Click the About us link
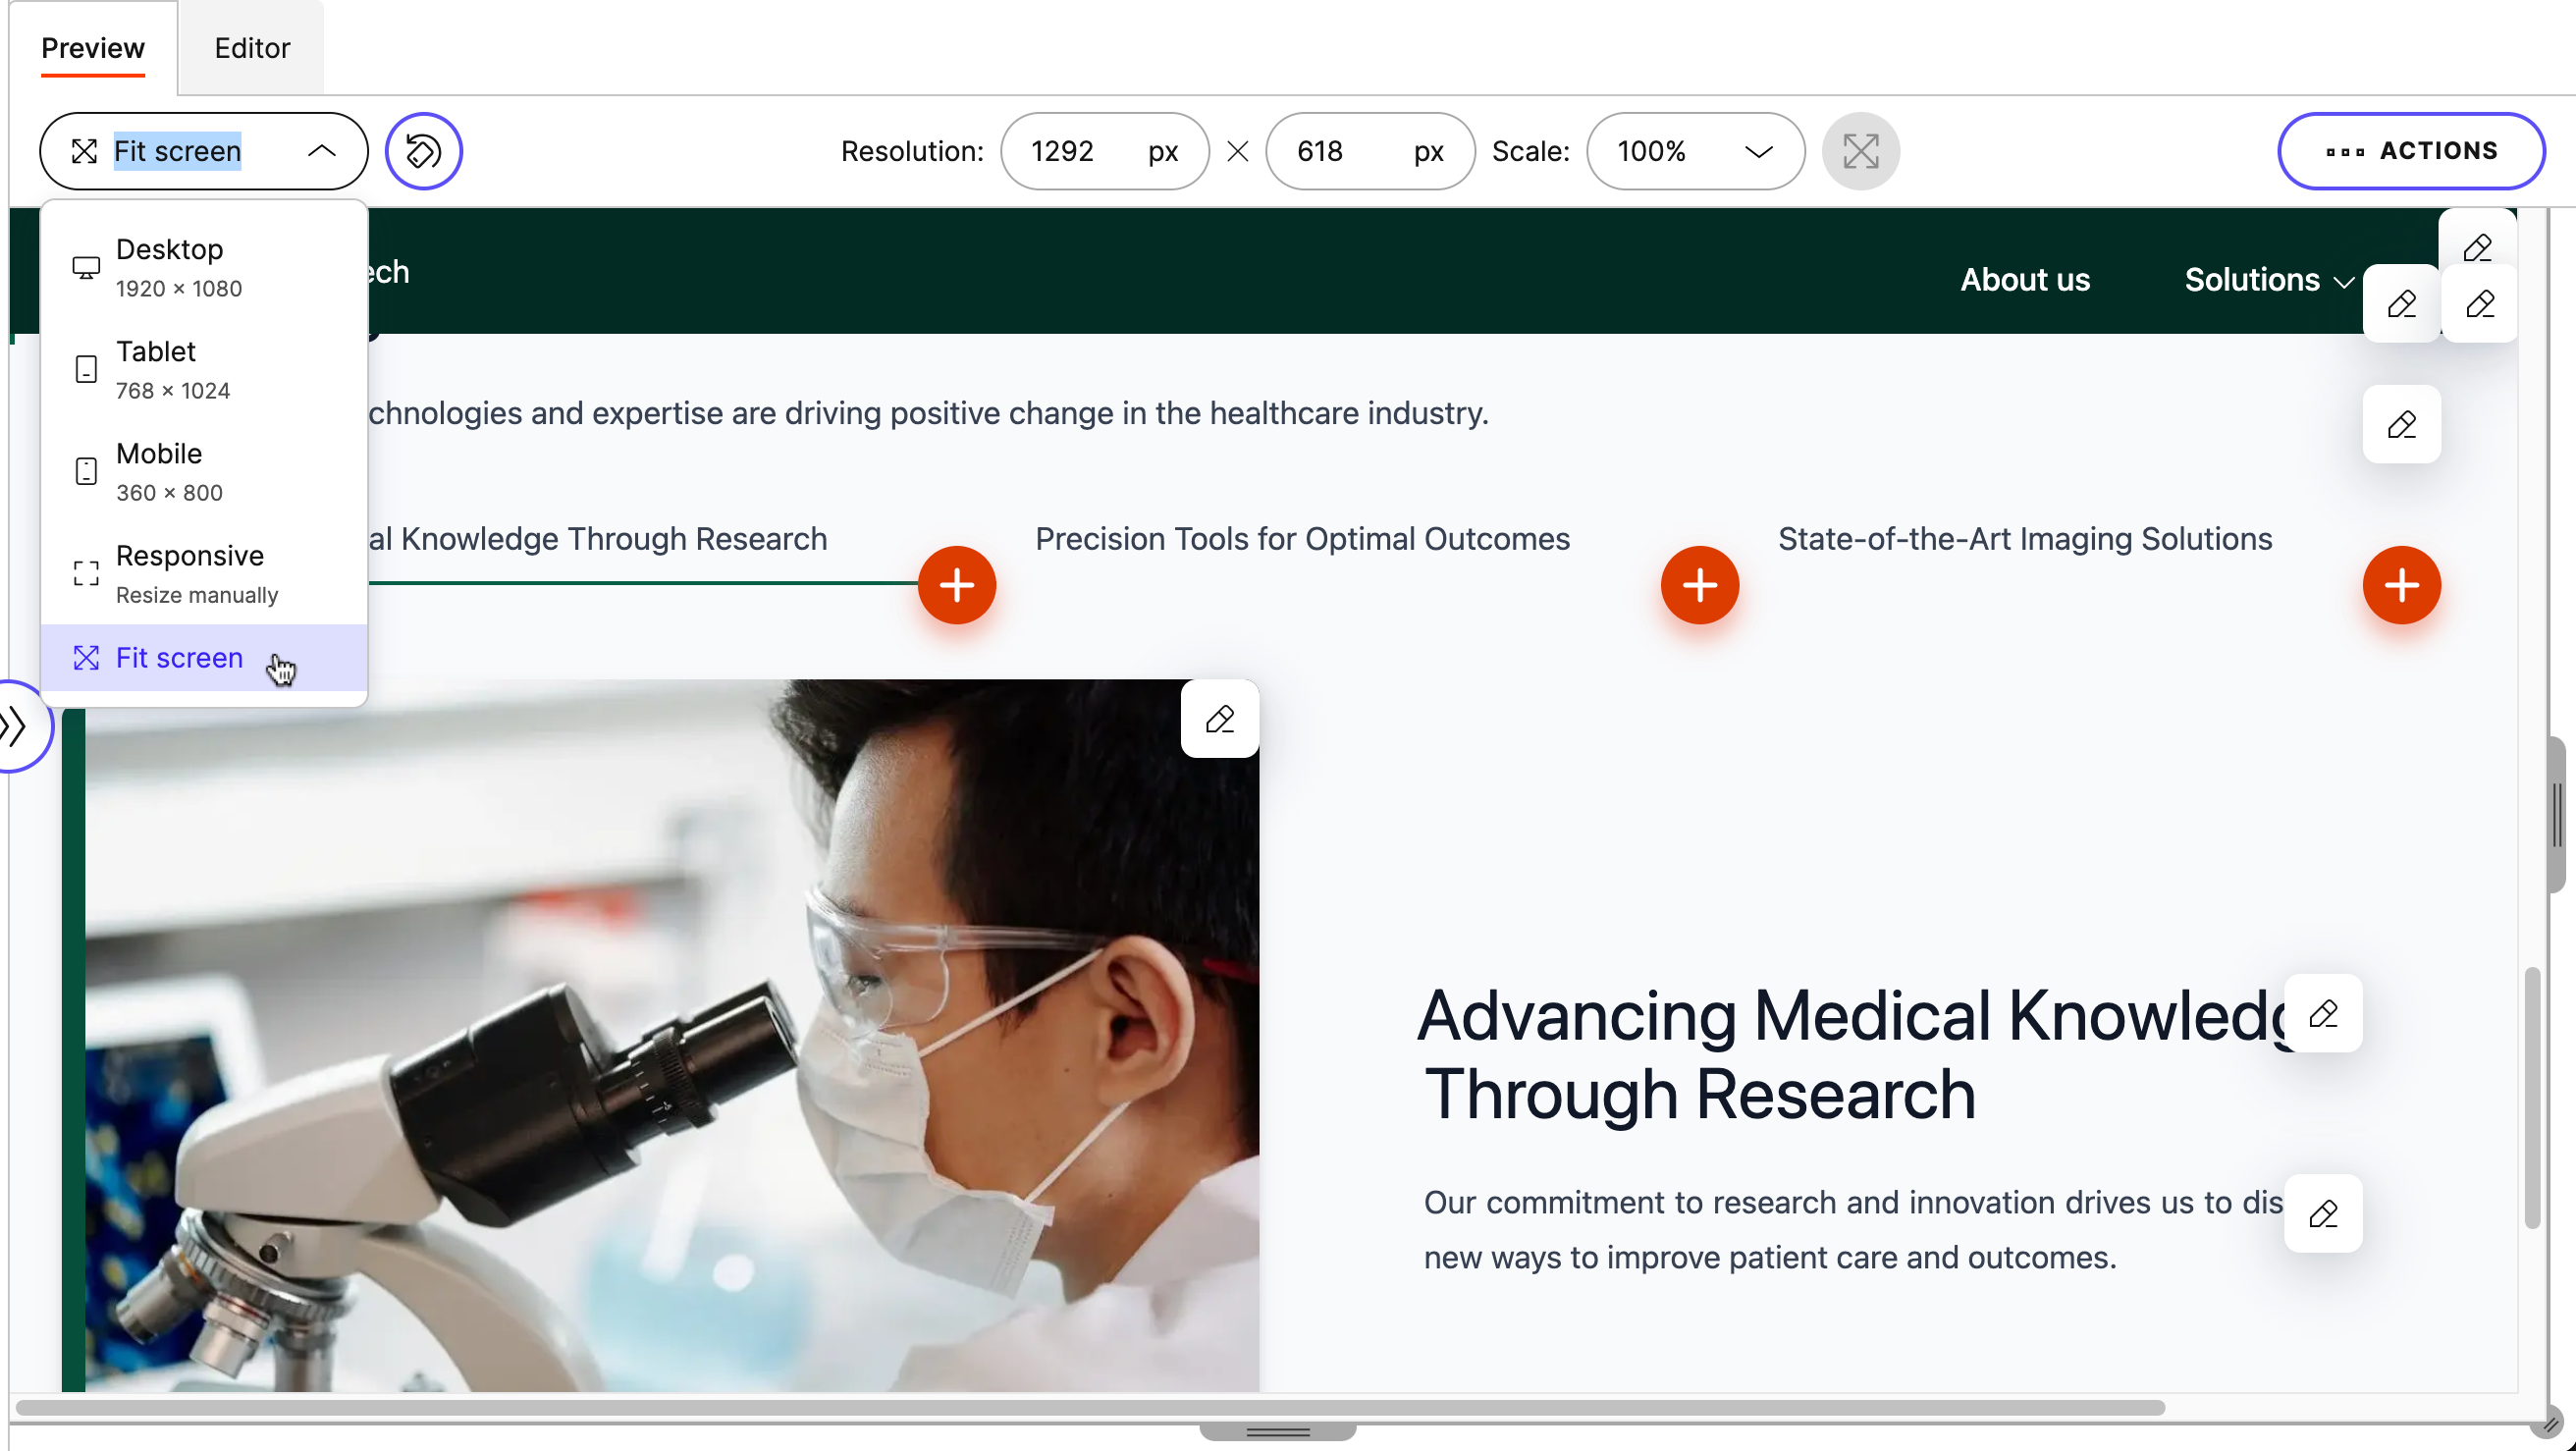Image resolution: width=2576 pixels, height=1451 pixels. (2024, 280)
